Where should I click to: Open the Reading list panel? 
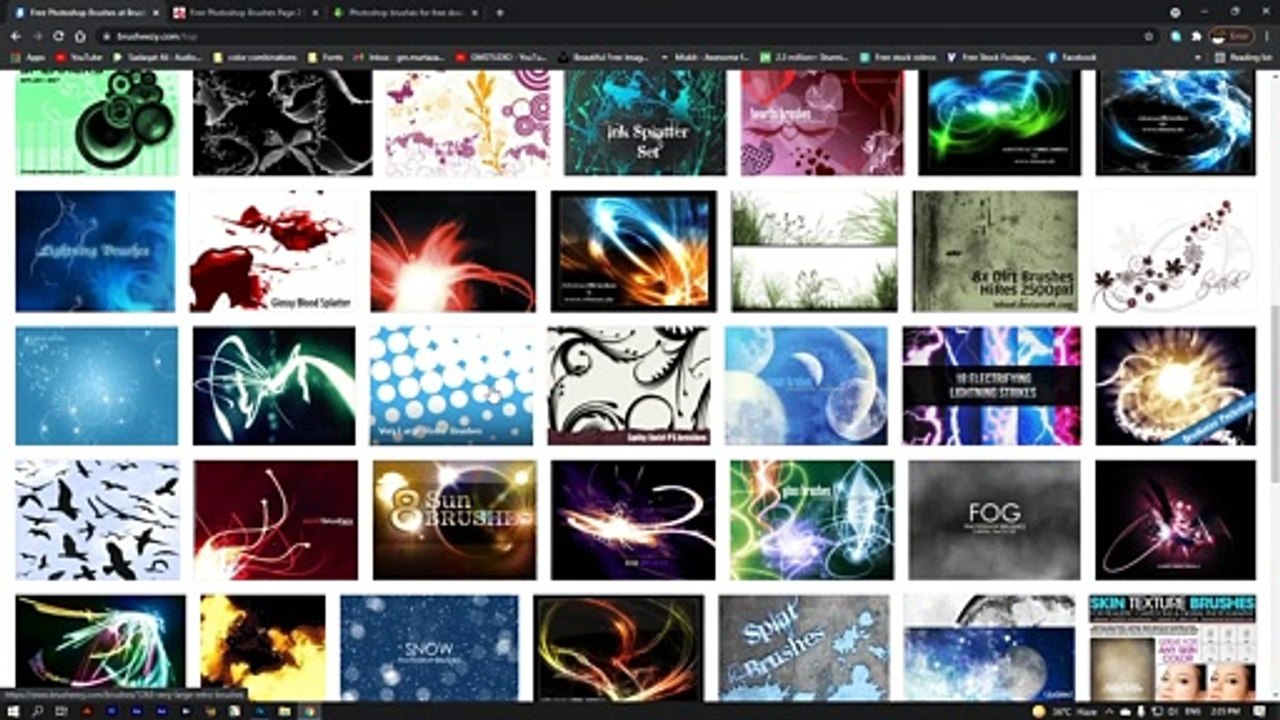pyautogui.click(x=1243, y=57)
